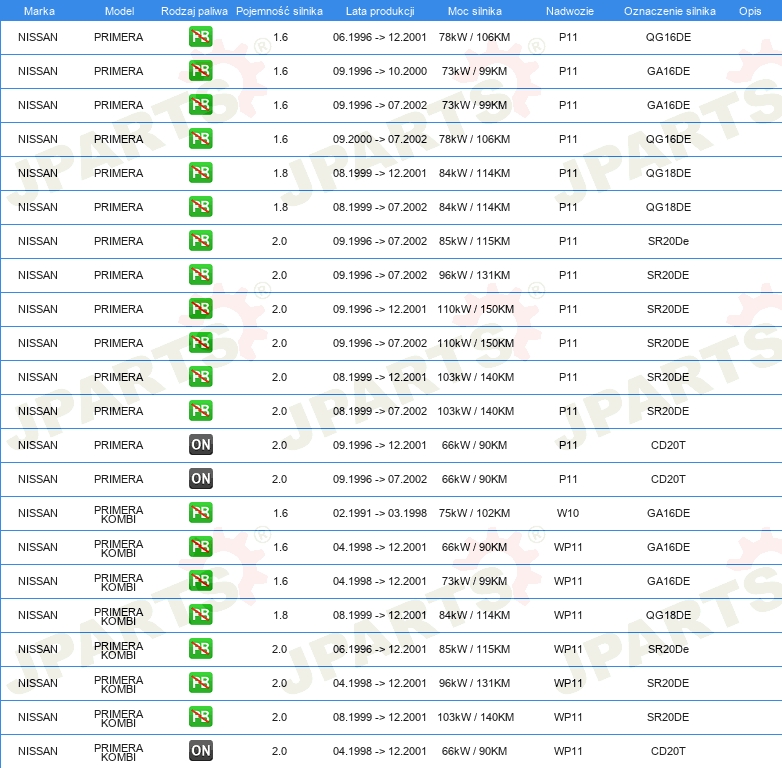Screen dimensions: 782x768
Task: Click the Marka column header
Action: click(39, 11)
